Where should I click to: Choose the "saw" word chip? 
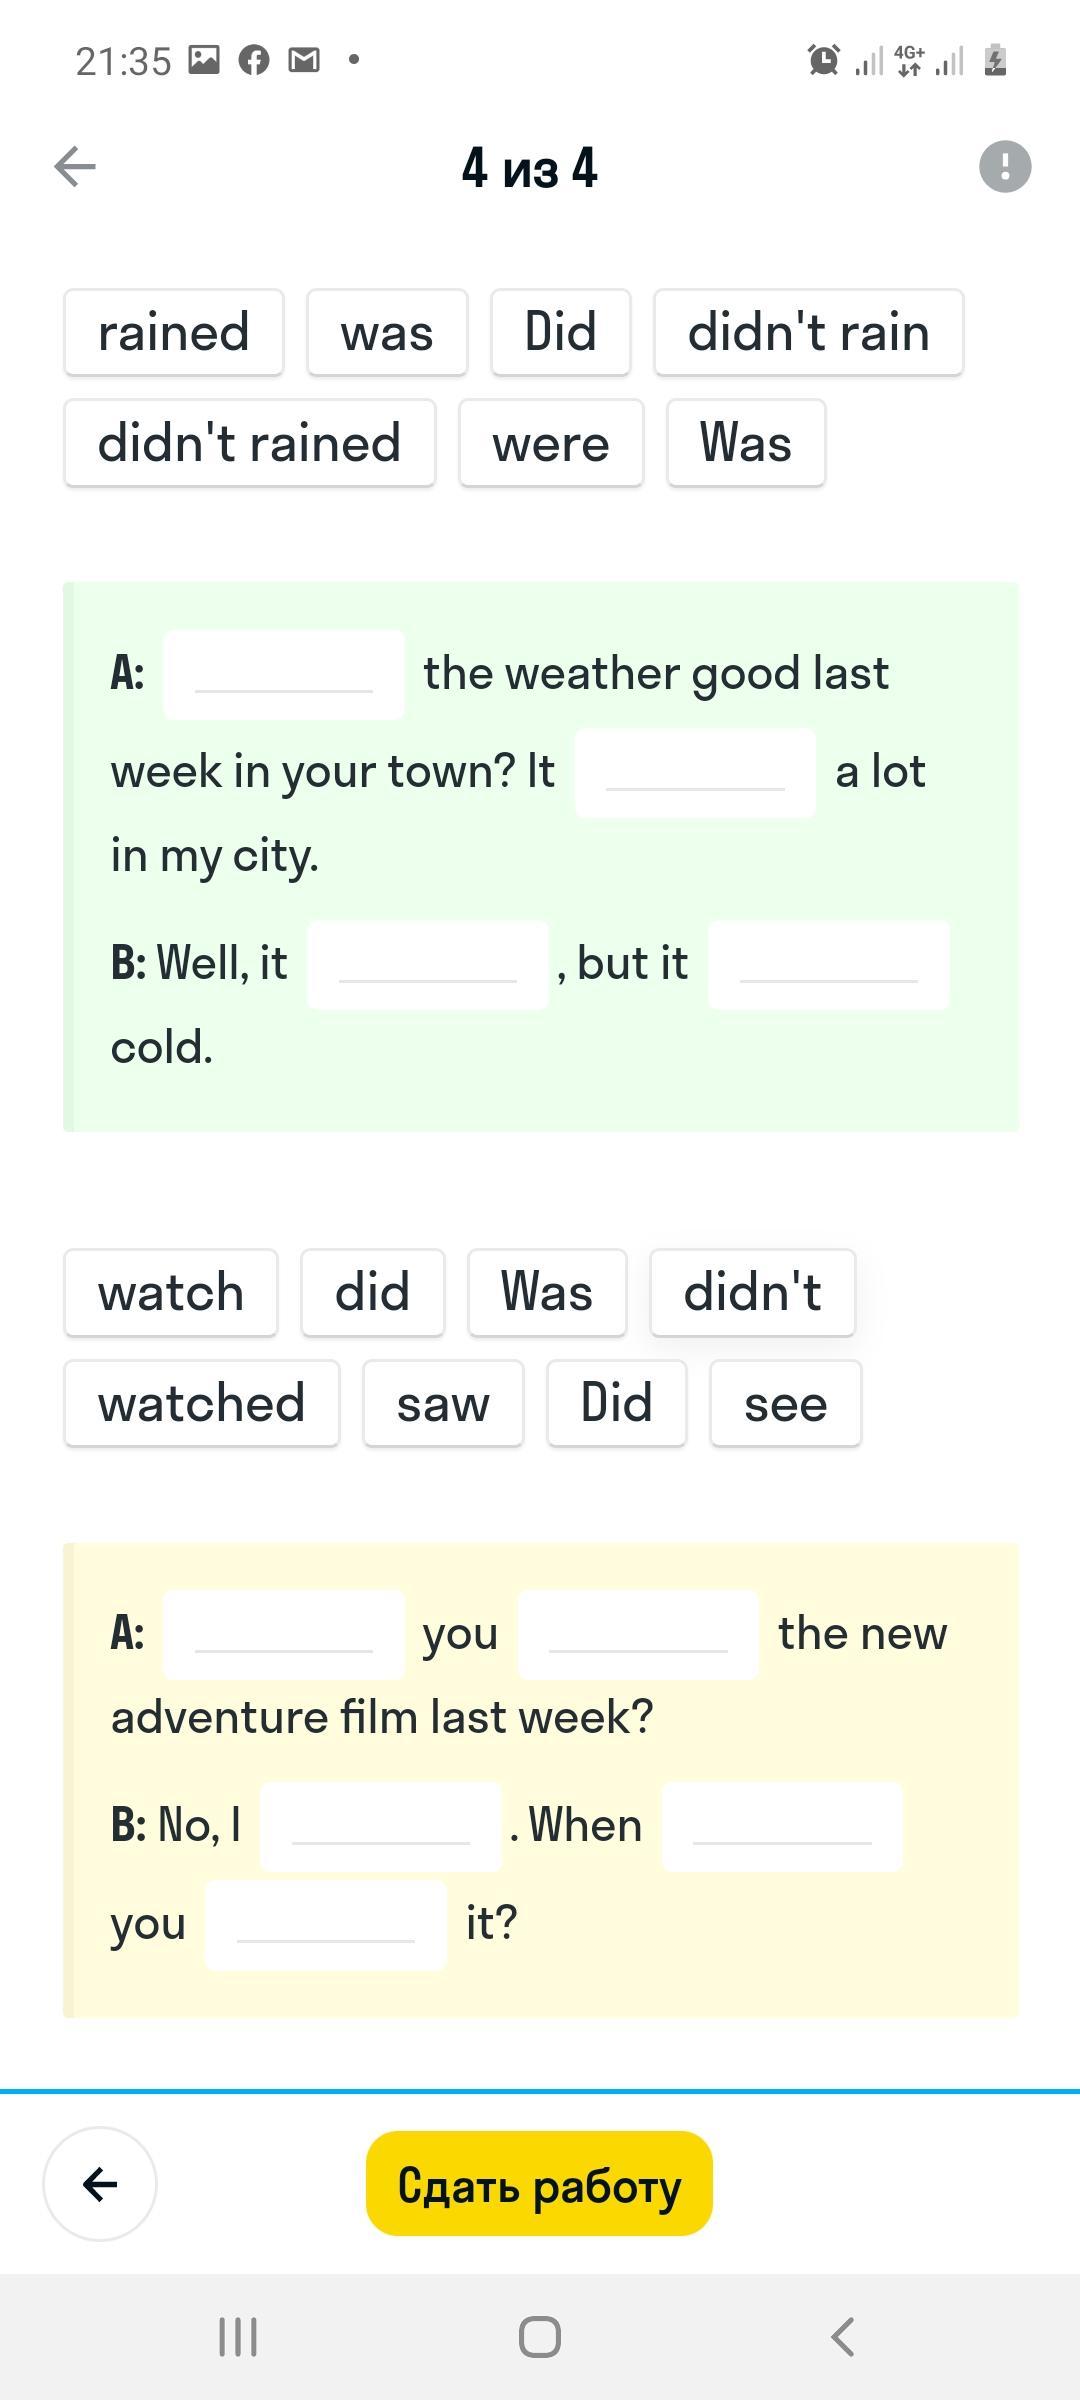coord(443,1403)
